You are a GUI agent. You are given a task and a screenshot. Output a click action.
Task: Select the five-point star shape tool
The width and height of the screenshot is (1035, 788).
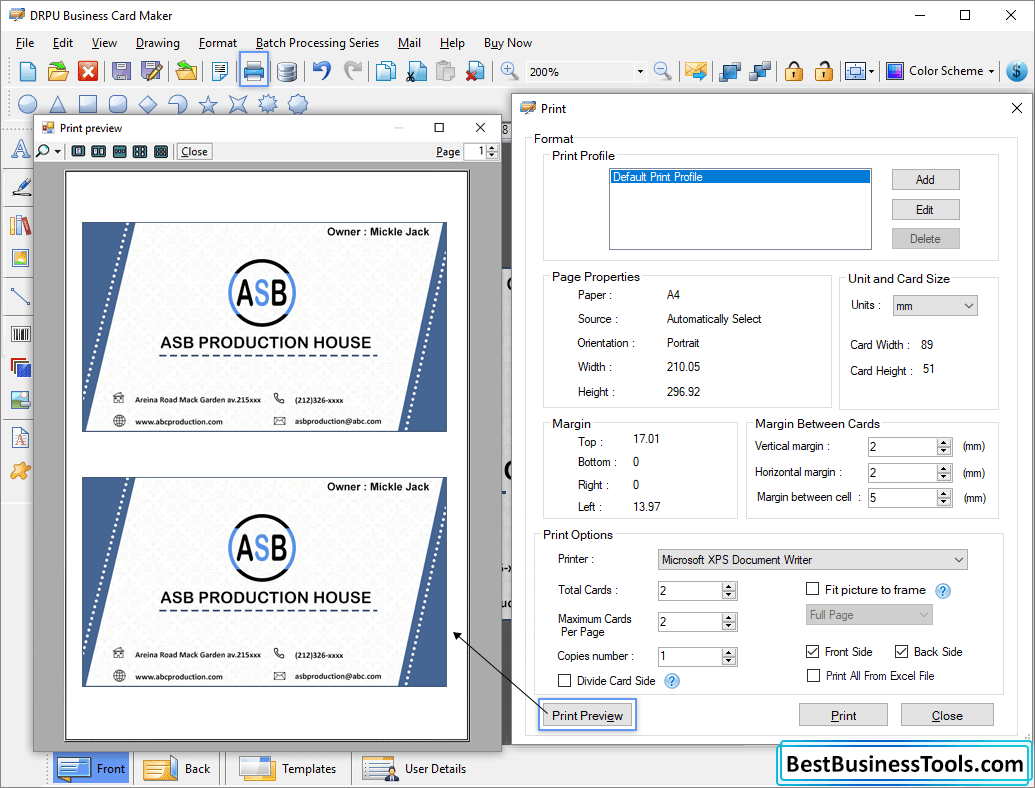point(208,104)
